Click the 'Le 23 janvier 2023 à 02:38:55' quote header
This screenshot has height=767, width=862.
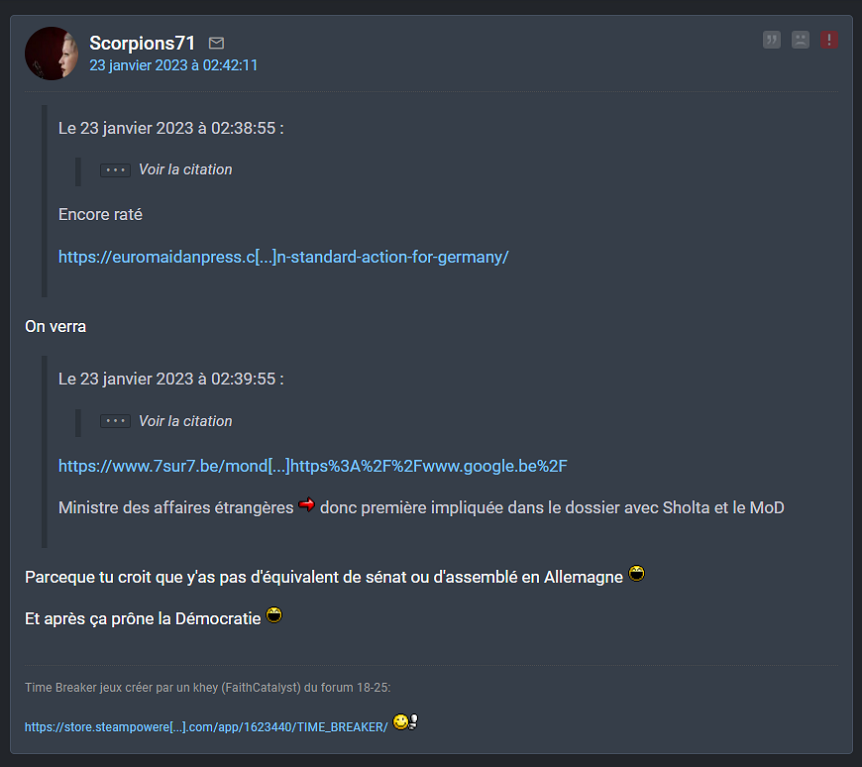pyautogui.click(x=171, y=128)
